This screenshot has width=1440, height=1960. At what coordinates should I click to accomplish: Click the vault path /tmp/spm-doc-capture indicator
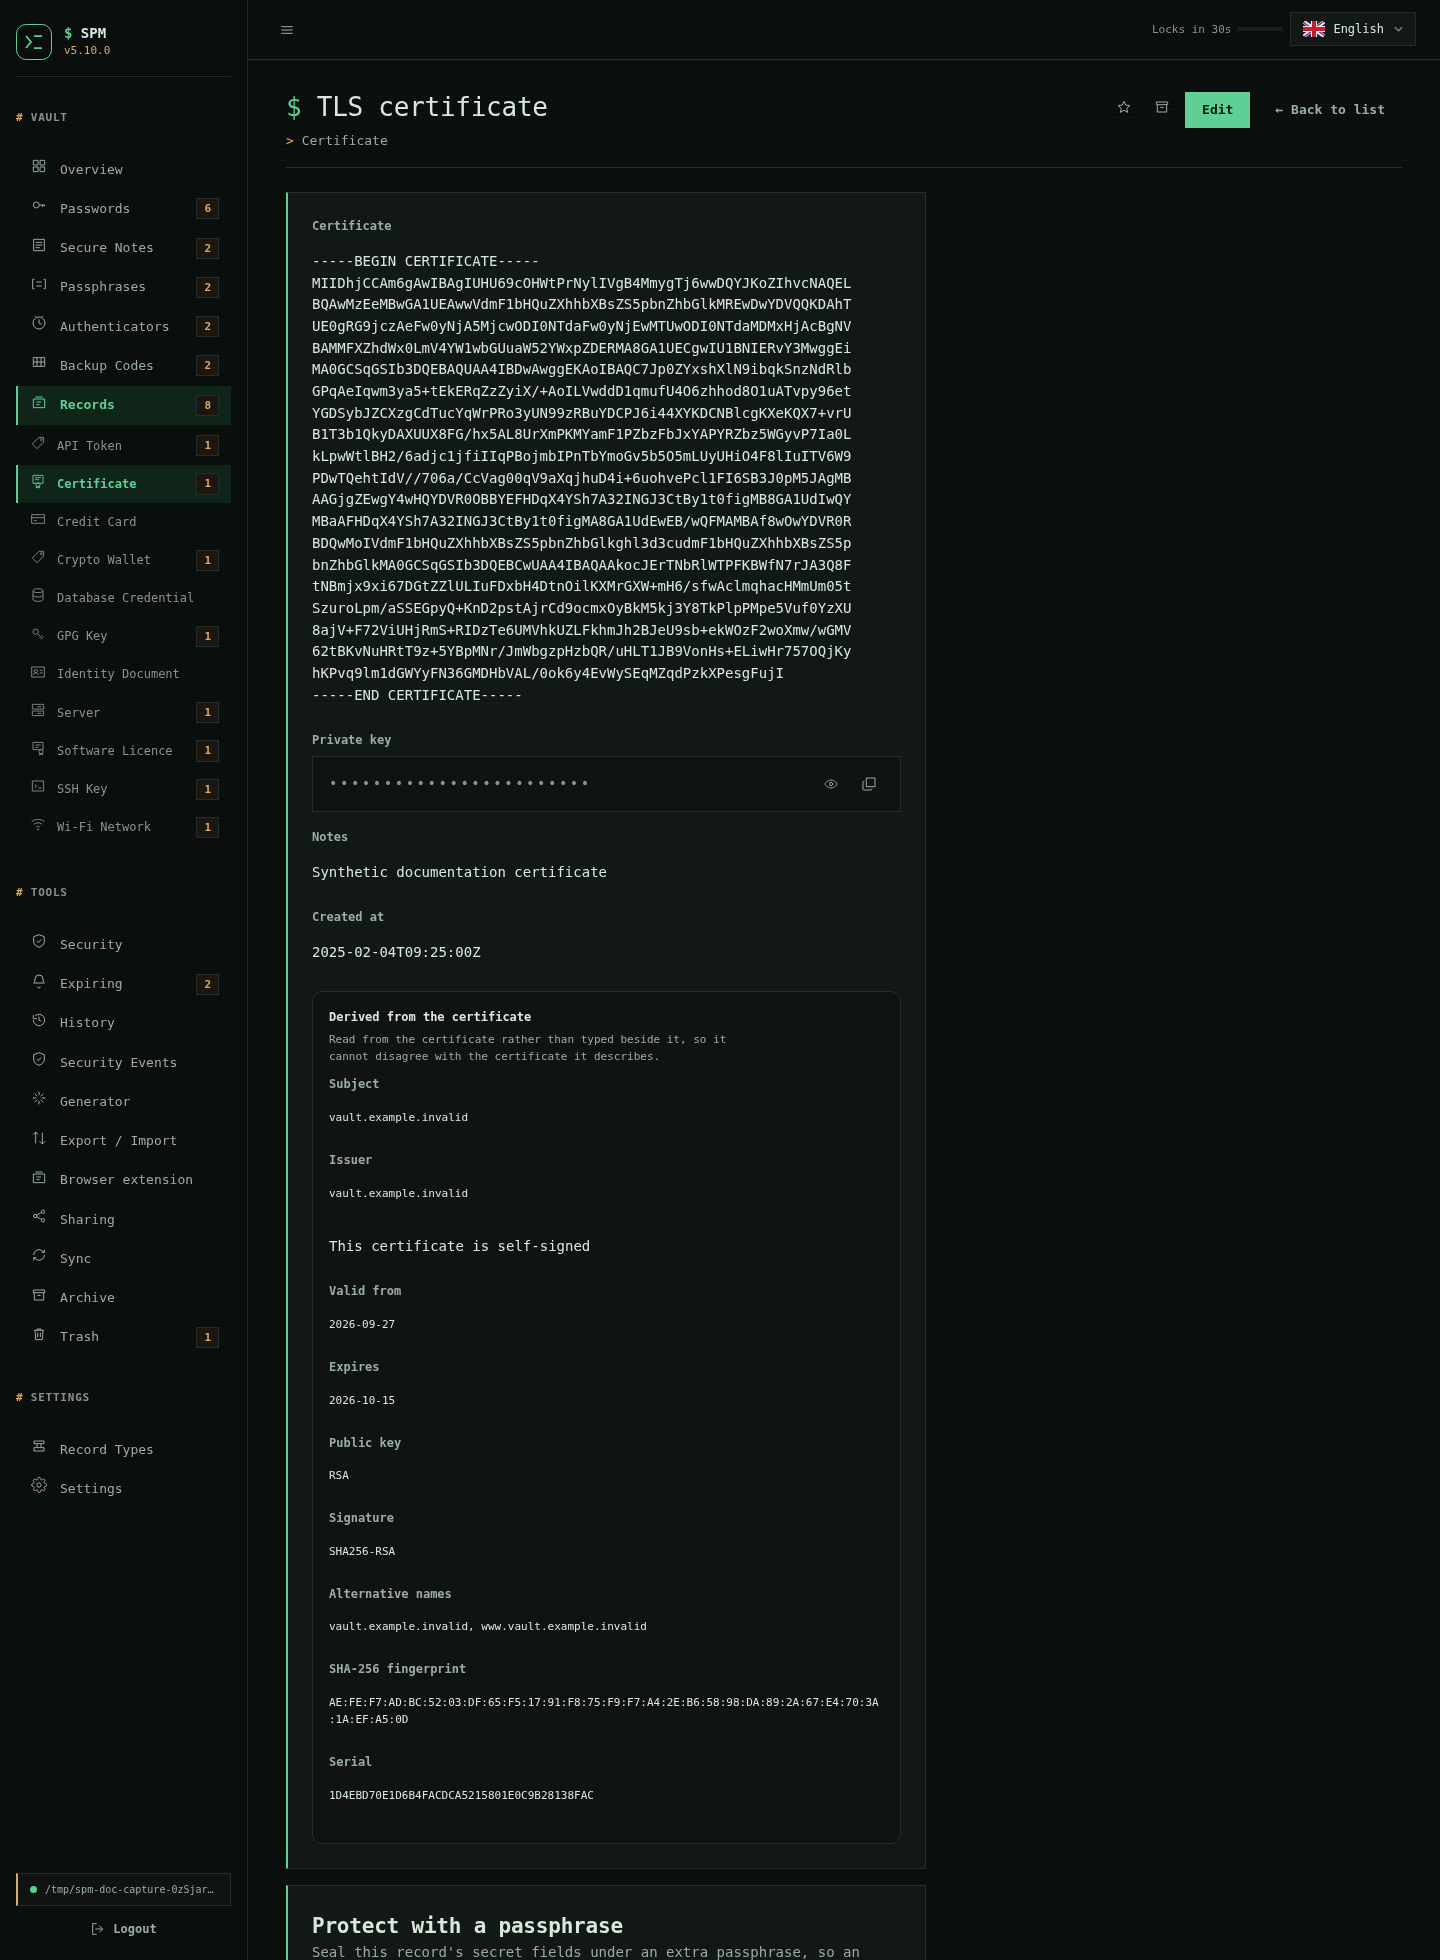click(124, 1890)
